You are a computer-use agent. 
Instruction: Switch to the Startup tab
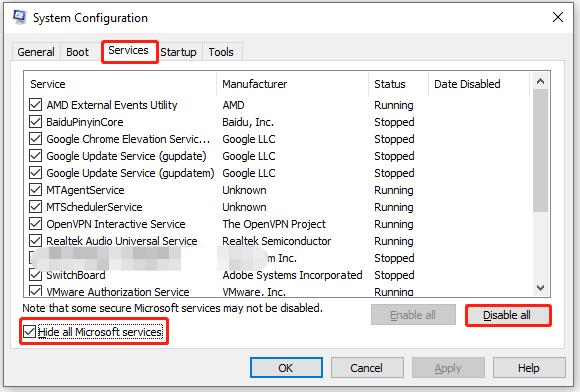[178, 52]
